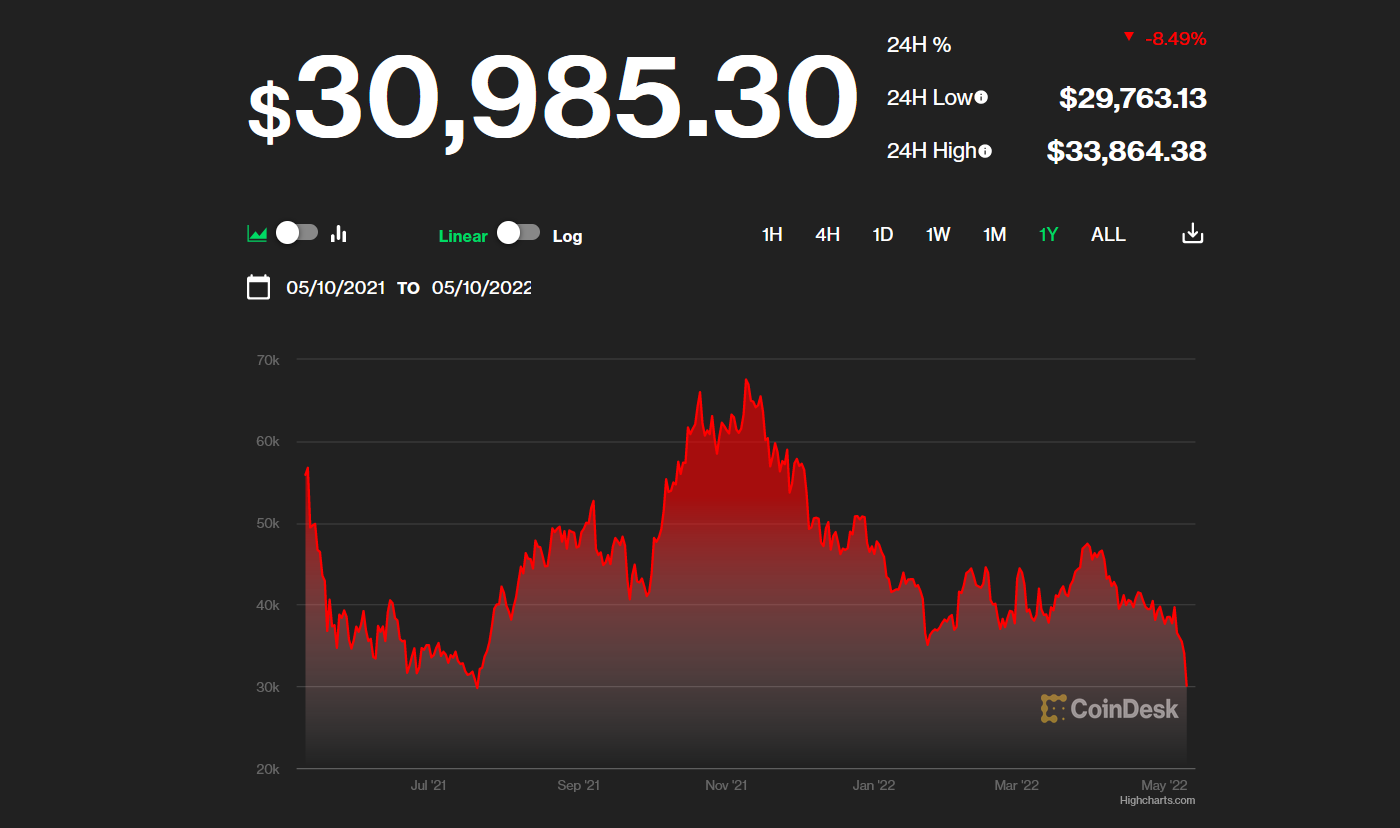Switch to the 1H time range
Image resolution: width=1400 pixels, height=828 pixels.
click(x=772, y=234)
